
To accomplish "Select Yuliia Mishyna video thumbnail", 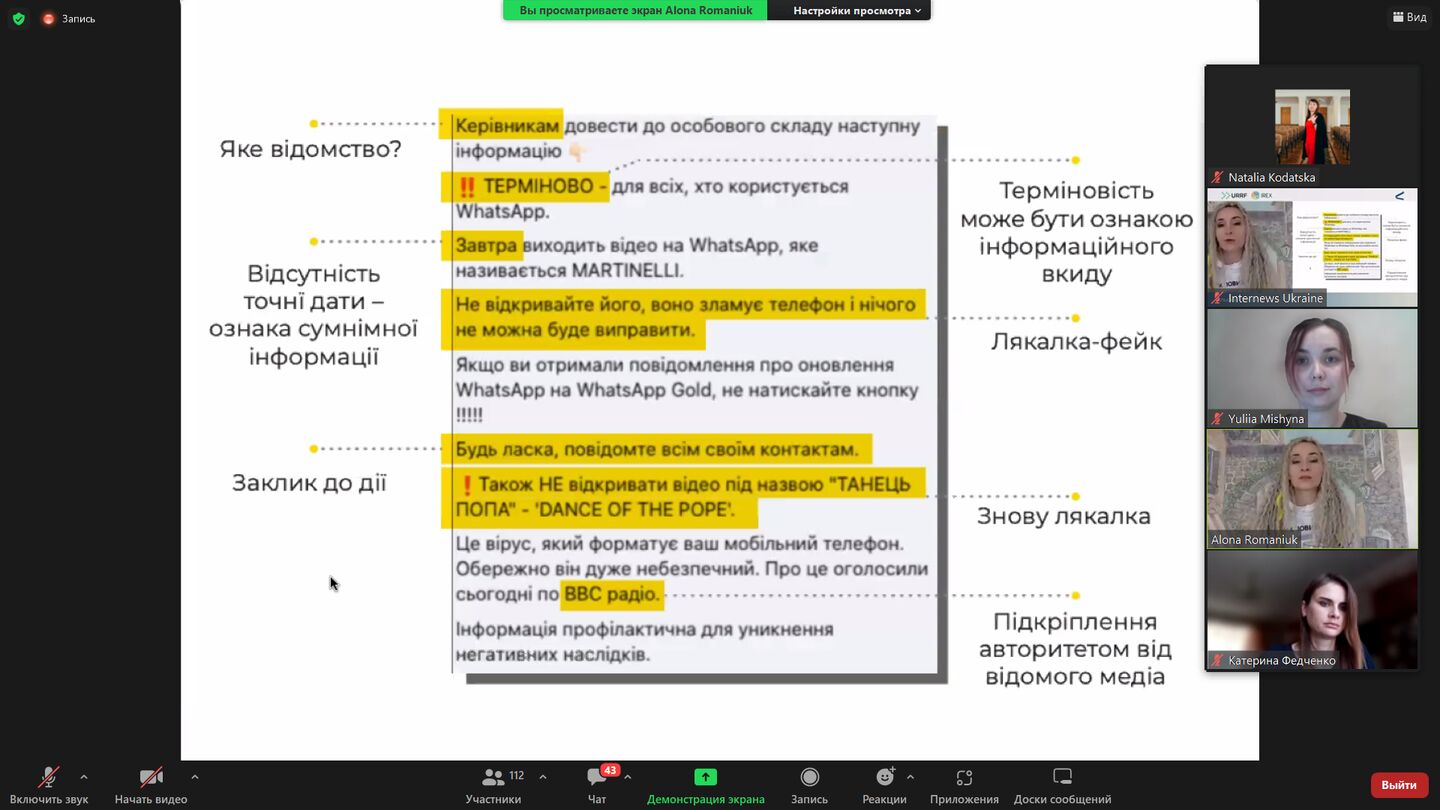I will point(1311,368).
